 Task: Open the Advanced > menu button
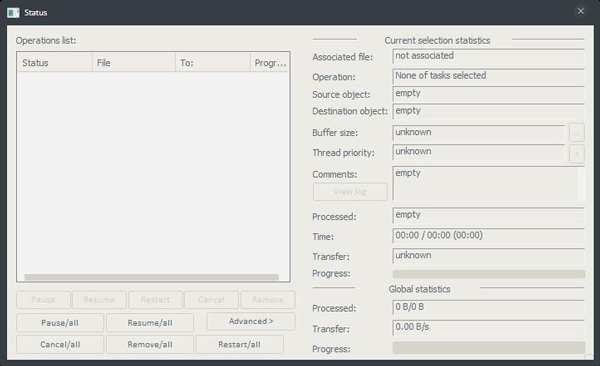pyautogui.click(x=251, y=321)
